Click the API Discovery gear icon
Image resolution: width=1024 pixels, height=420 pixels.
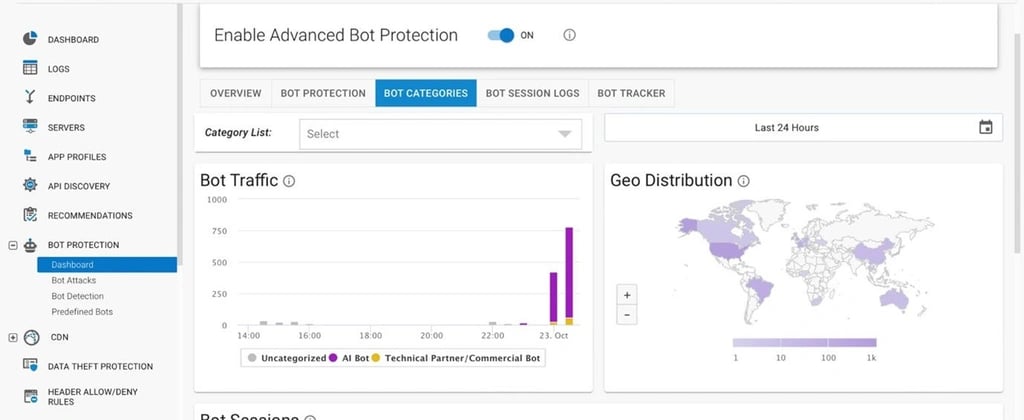(30, 186)
